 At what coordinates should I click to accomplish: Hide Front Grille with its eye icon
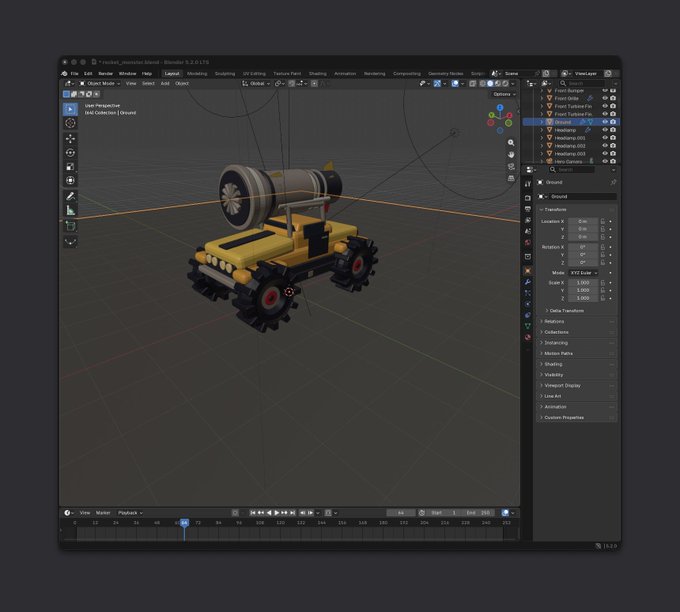tap(605, 98)
